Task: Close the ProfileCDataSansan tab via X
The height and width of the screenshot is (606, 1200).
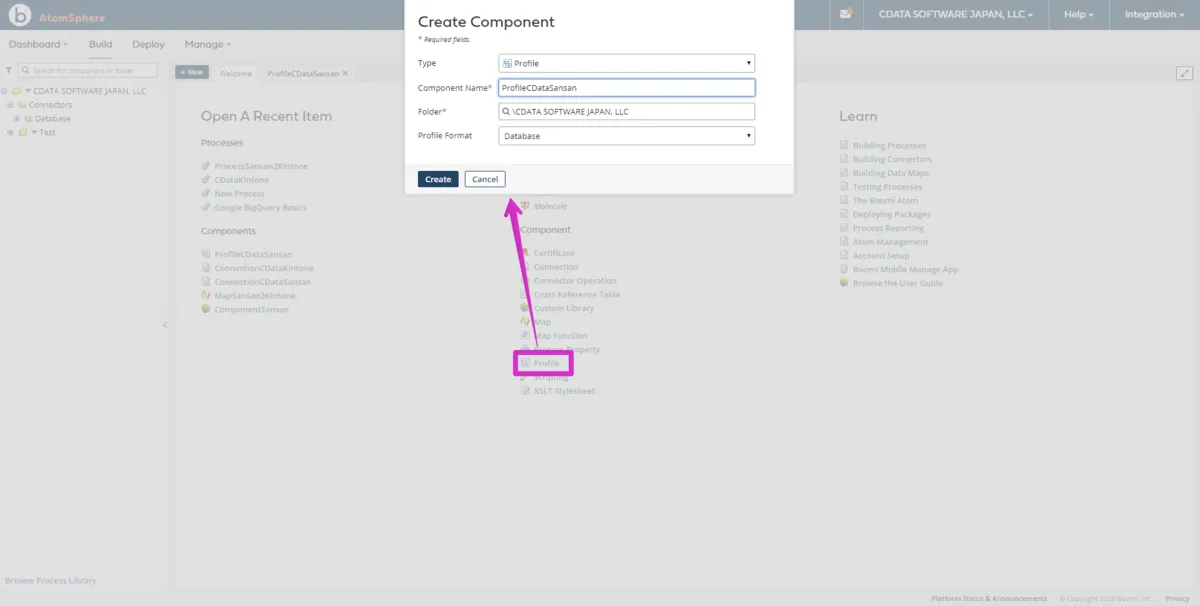Action: click(346, 74)
